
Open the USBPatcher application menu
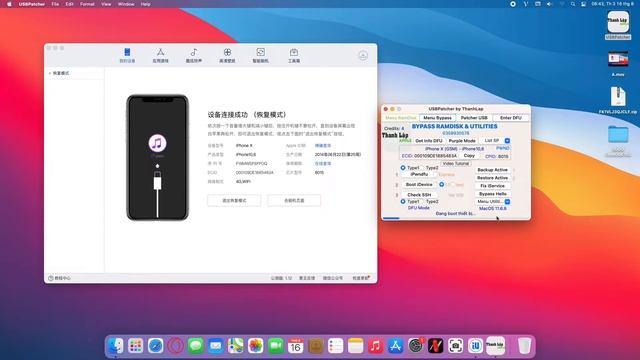click(32, 4)
